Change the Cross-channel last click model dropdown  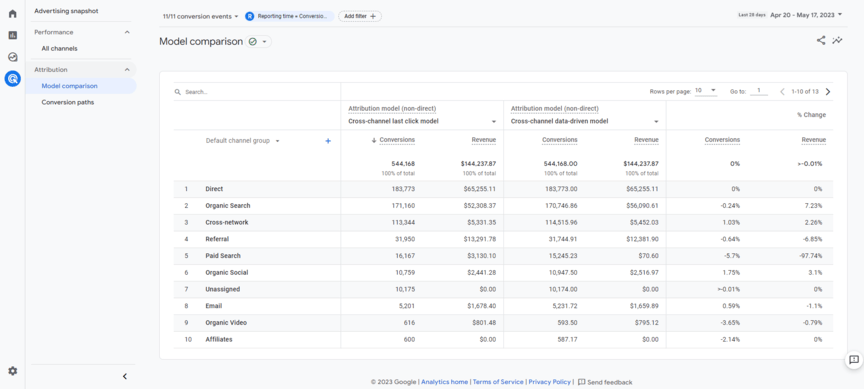pyautogui.click(x=422, y=121)
